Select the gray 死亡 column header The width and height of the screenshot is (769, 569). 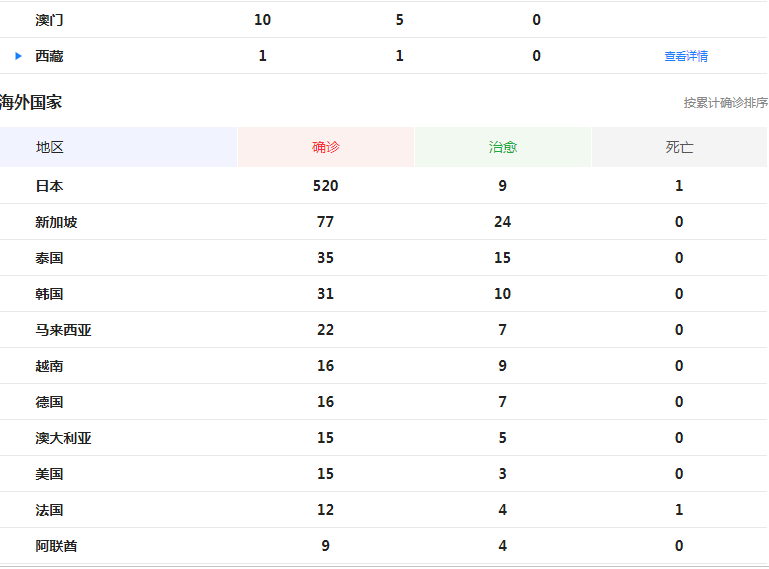[x=680, y=147]
